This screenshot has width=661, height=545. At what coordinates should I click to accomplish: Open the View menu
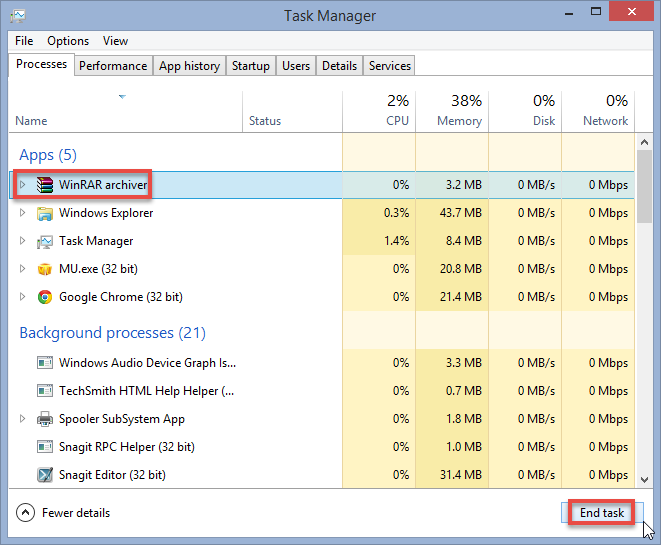coord(115,41)
